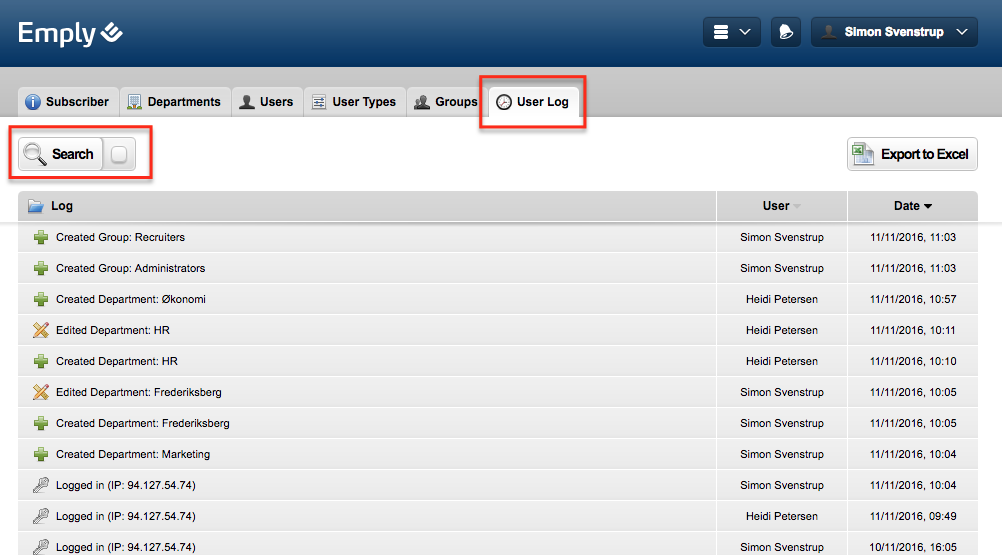
Task: Click the pencil icon for Edited Department: HR
Action: click(41, 330)
